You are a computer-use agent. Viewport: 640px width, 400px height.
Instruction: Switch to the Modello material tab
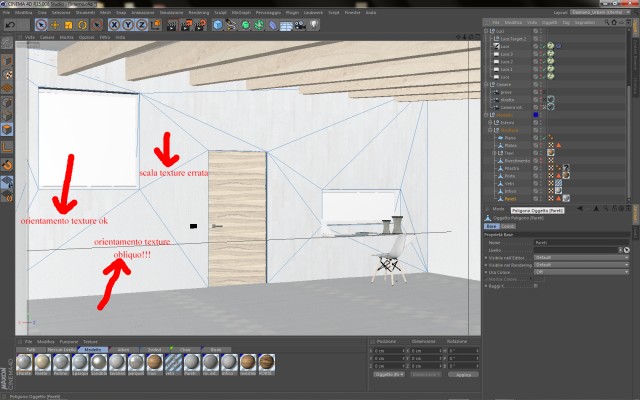93,350
